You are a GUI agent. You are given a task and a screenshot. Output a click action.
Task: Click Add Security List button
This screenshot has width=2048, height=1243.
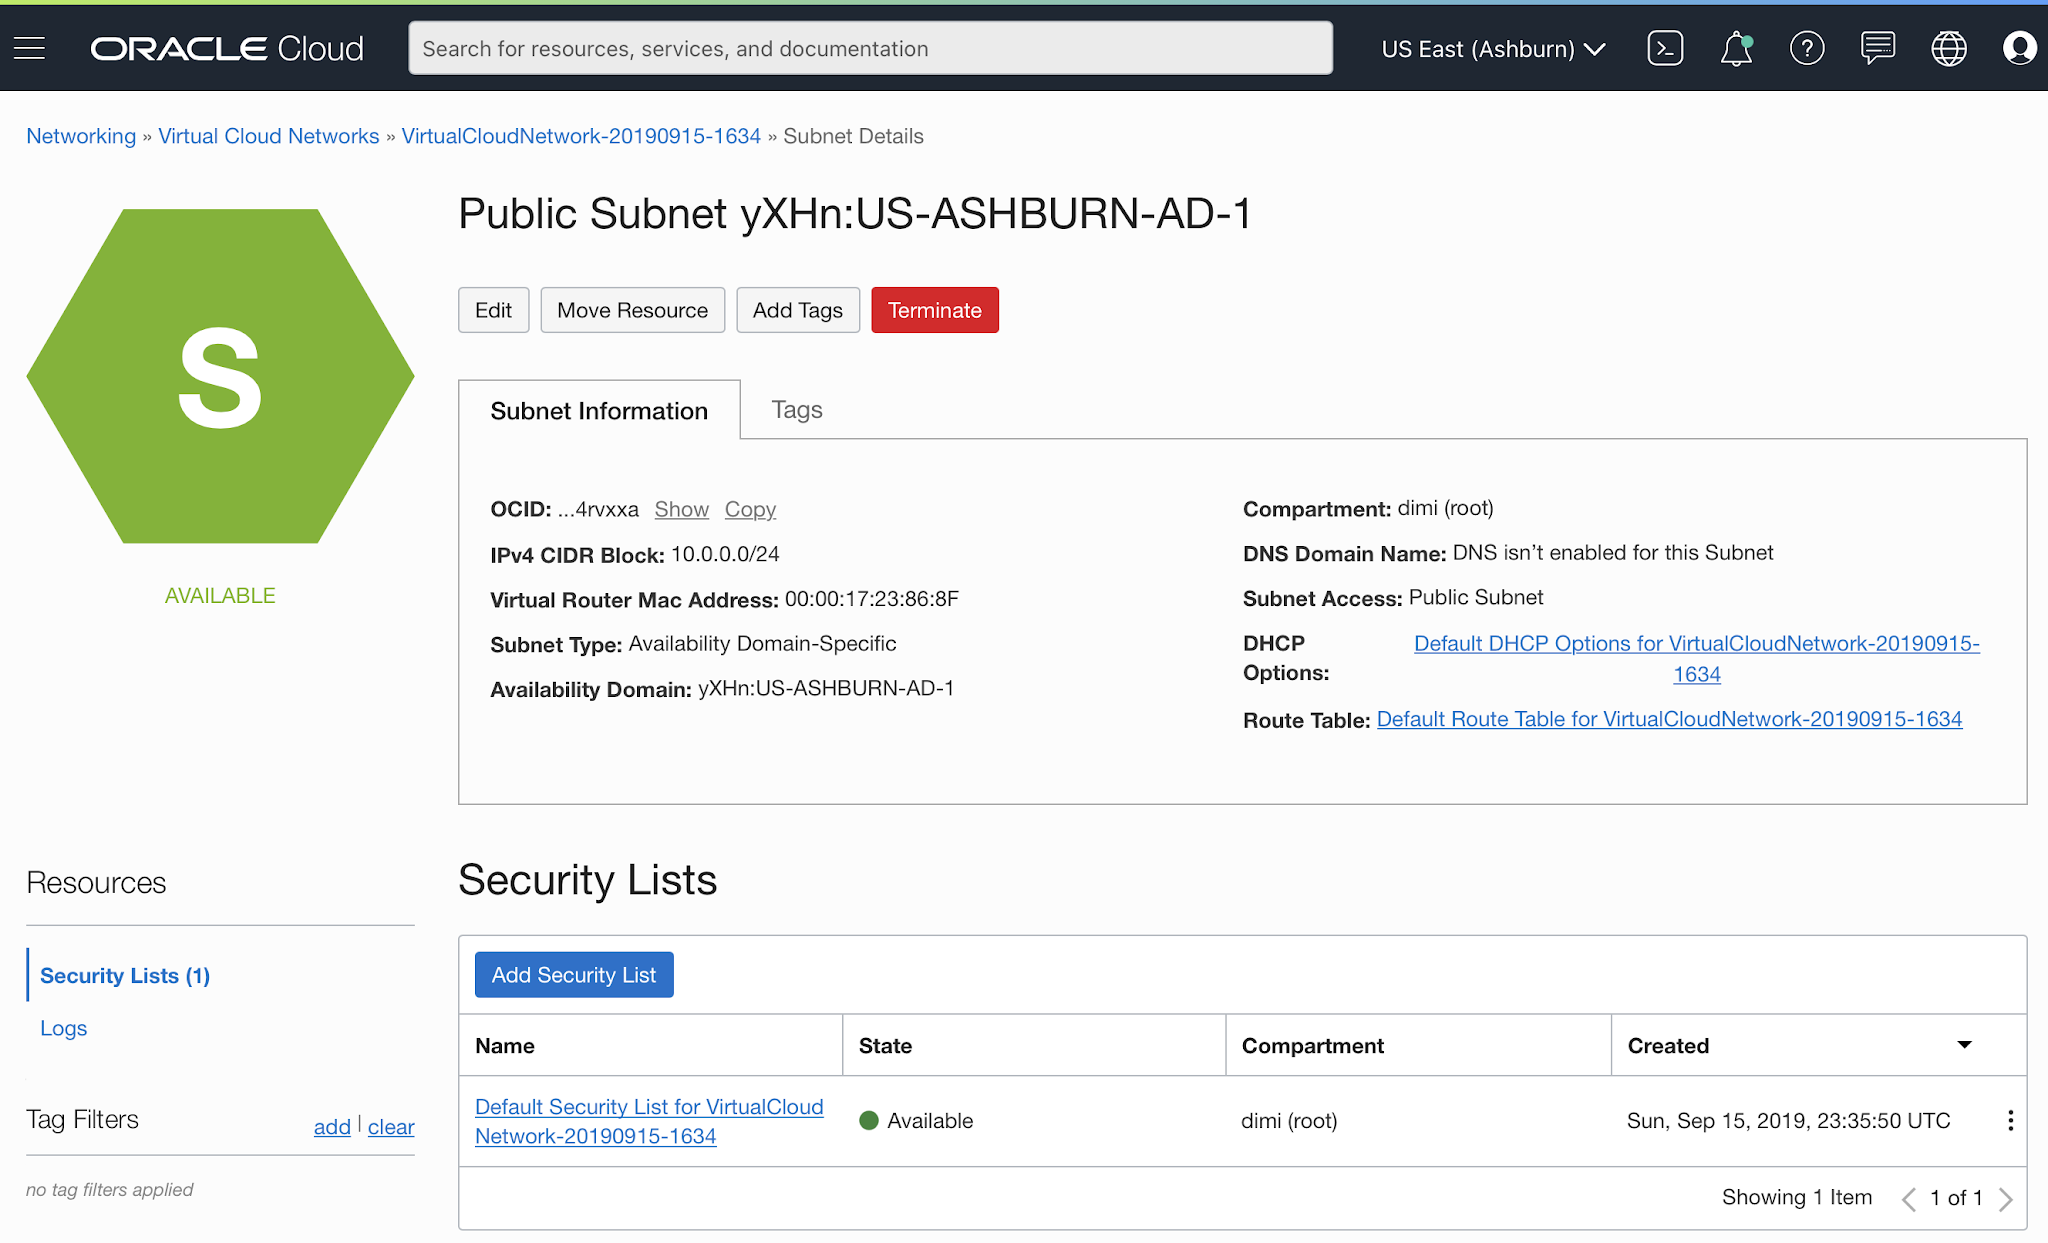click(574, 975)
